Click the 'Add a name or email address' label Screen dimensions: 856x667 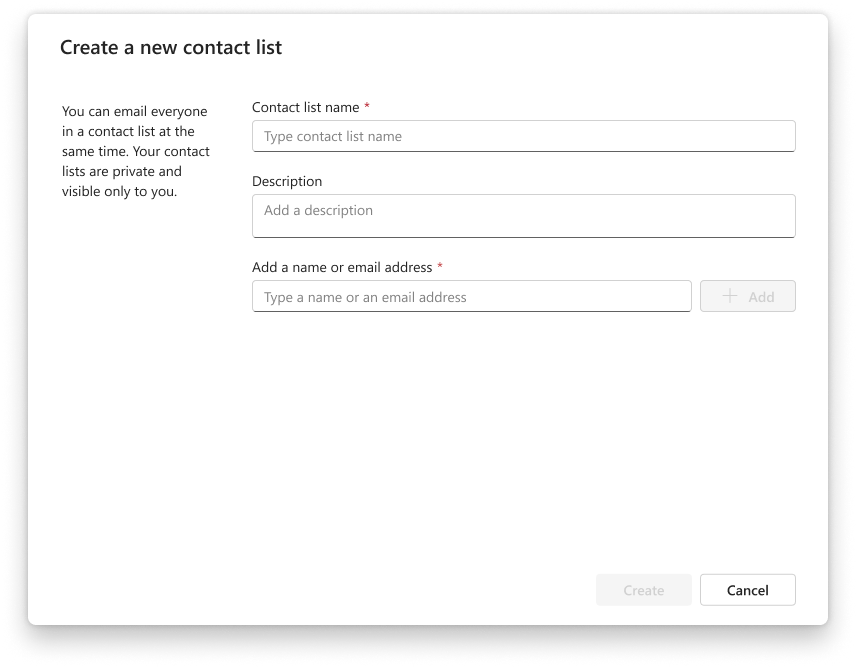pyautogui.click(x=342, y=268)
